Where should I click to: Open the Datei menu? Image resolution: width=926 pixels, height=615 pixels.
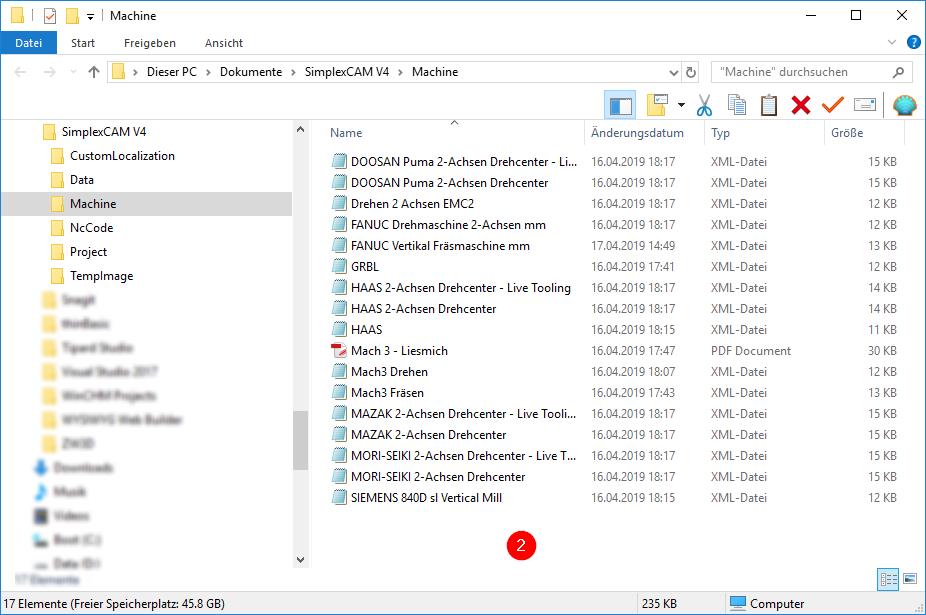[29, 43]
